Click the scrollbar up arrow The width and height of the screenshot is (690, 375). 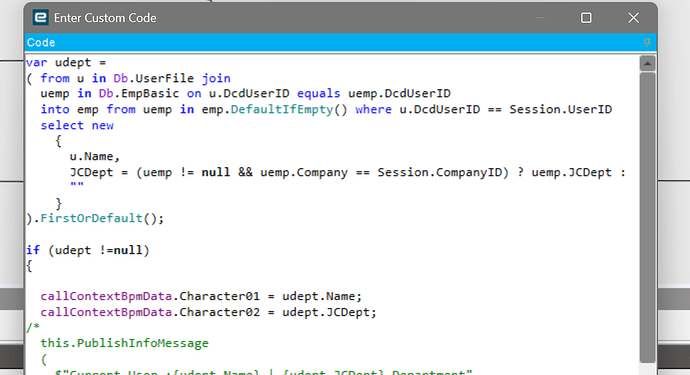[647, 64]
